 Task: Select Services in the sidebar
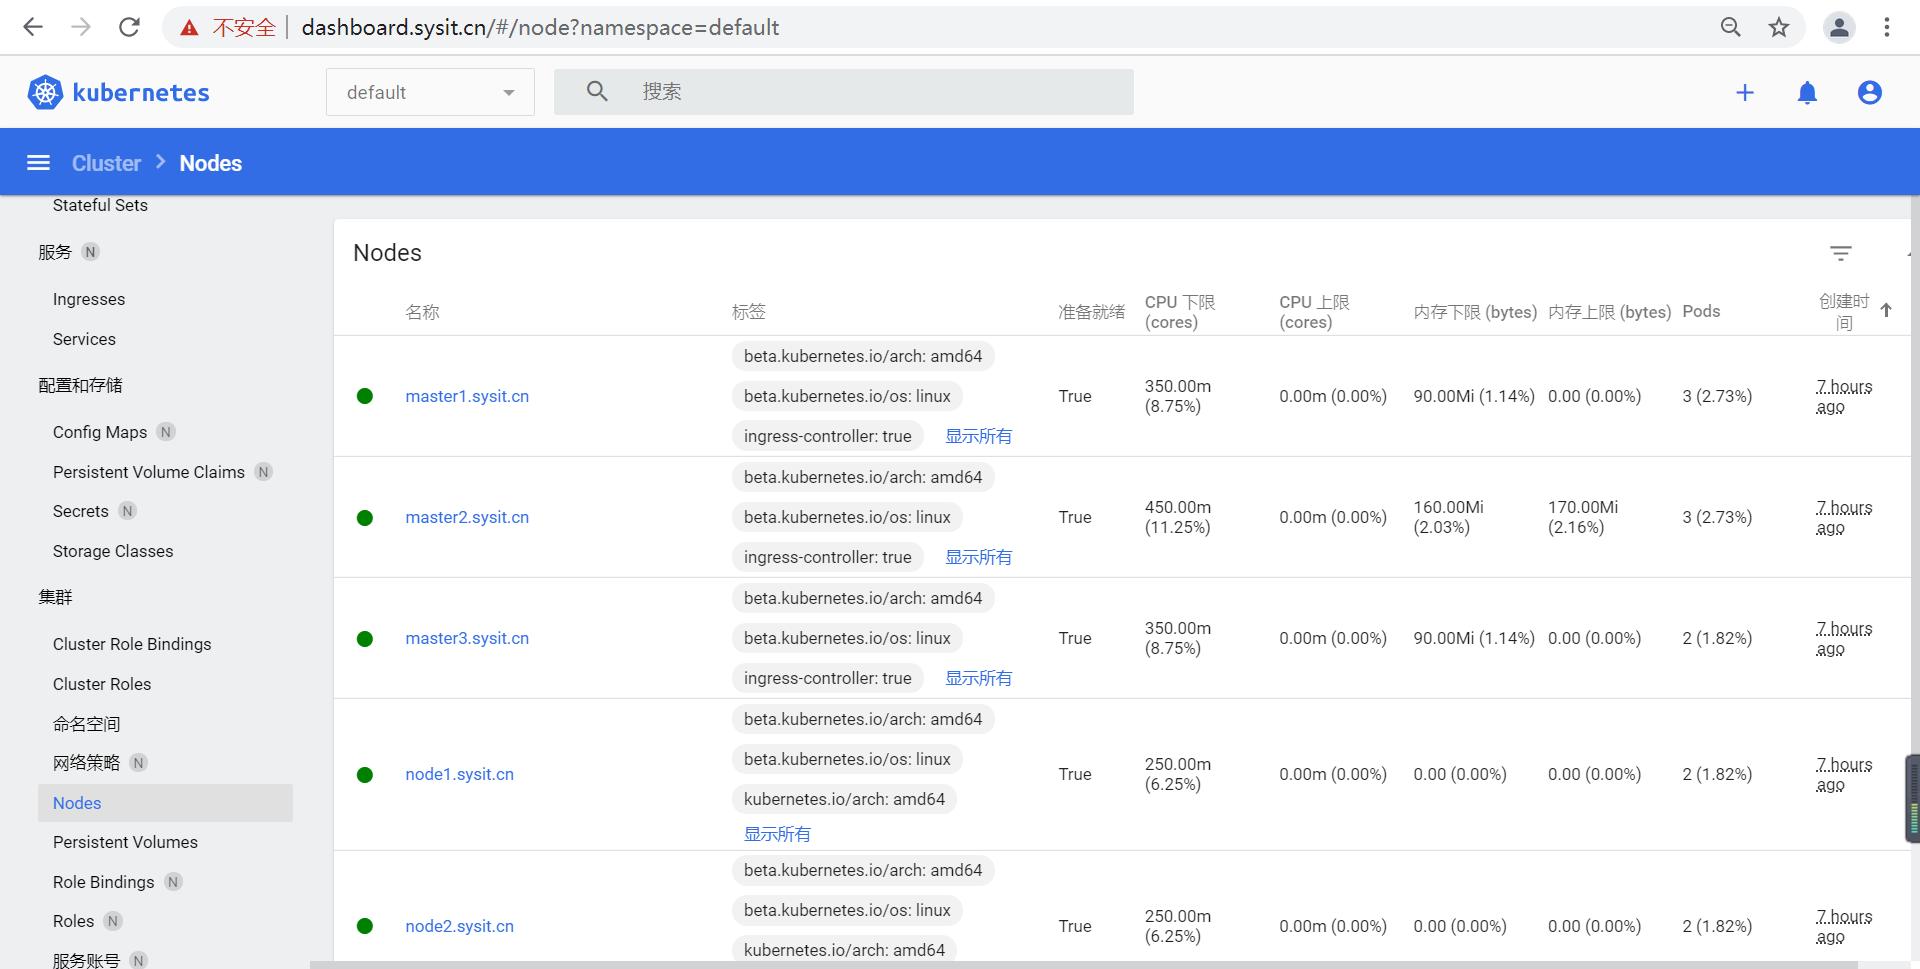coord(84,339)
